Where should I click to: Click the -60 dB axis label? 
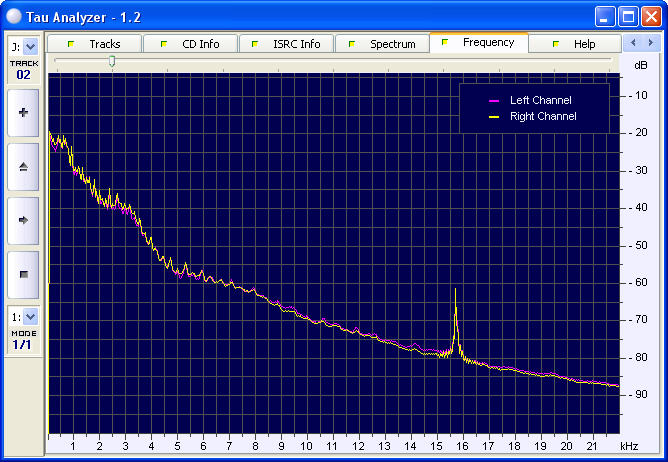638,282
